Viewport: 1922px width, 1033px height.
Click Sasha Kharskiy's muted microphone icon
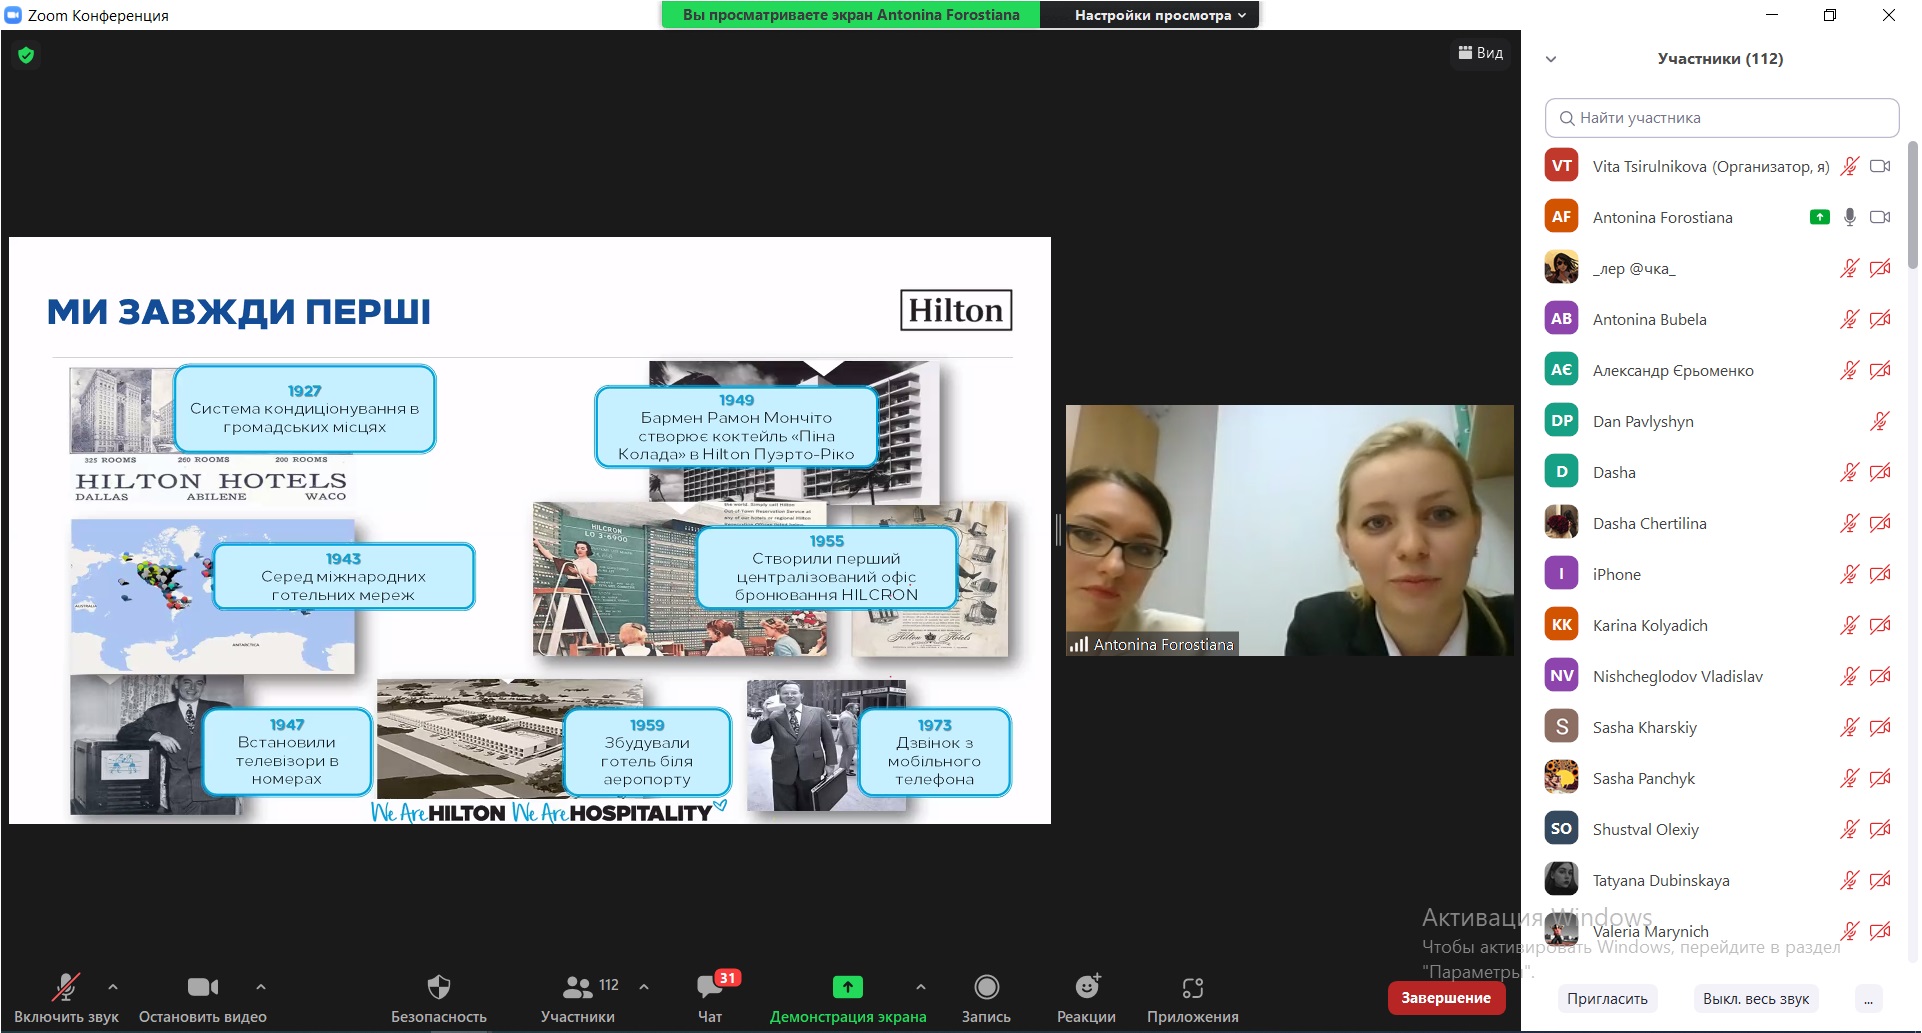pos(1850,727)
